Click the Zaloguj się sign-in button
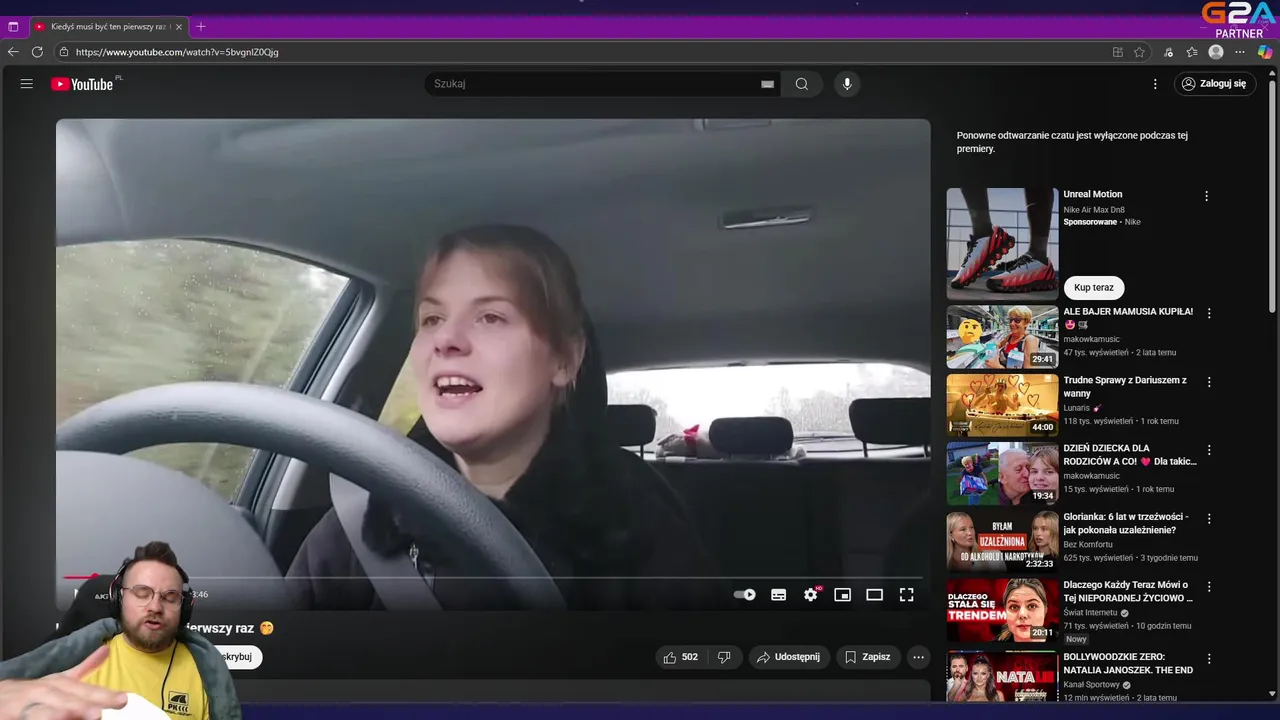The width and height of the screenshot is (1280, 720). coord(1214,84)
